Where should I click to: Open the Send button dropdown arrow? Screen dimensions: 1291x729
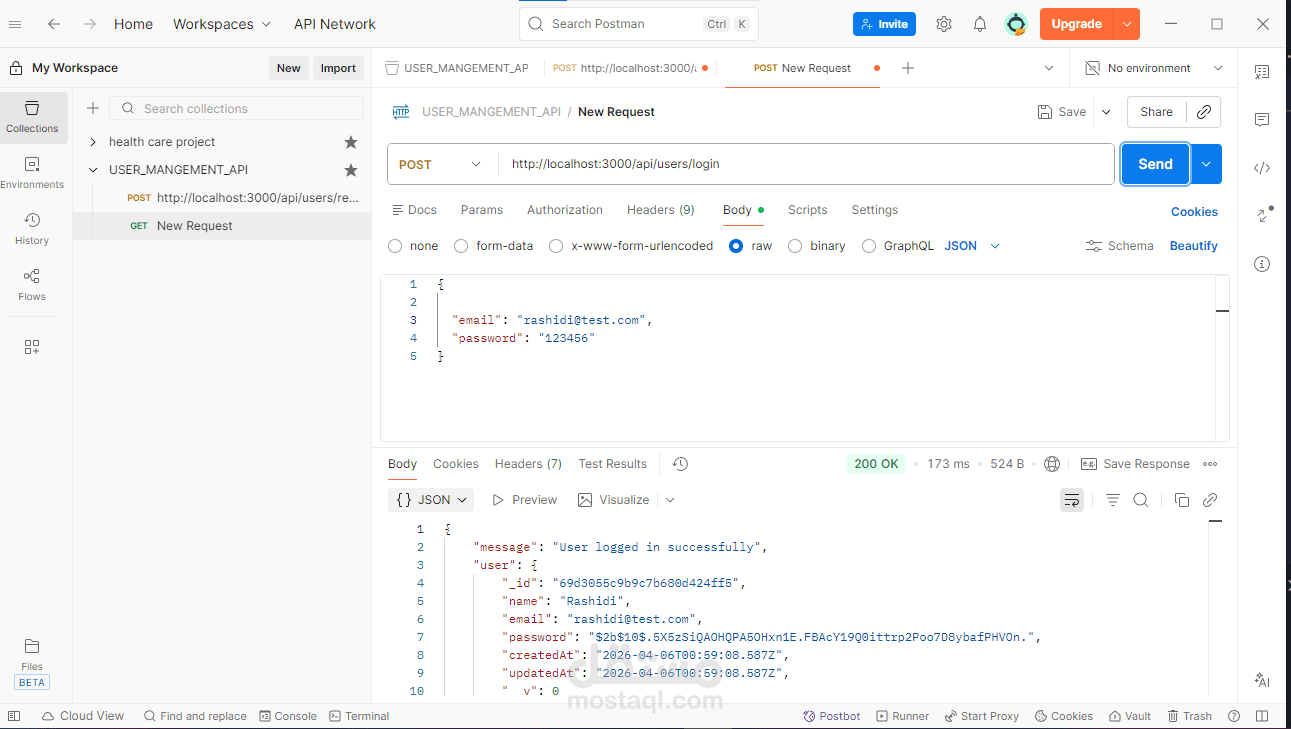click(x=1207, y=164)
